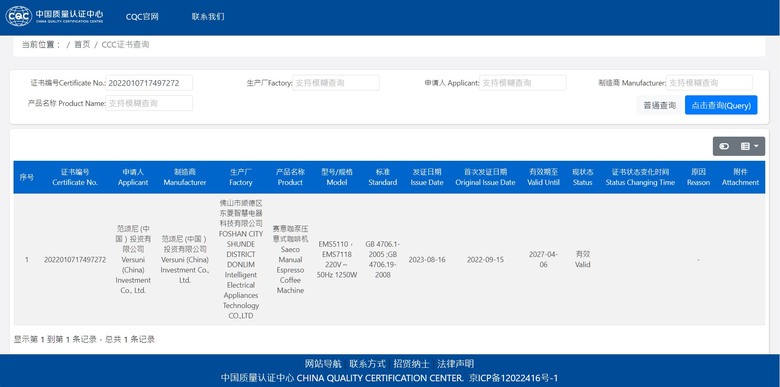This screenshot has width=780, height=387.
Task: Click the 制造商 Manufacturer column header
Action: [185, 177]
